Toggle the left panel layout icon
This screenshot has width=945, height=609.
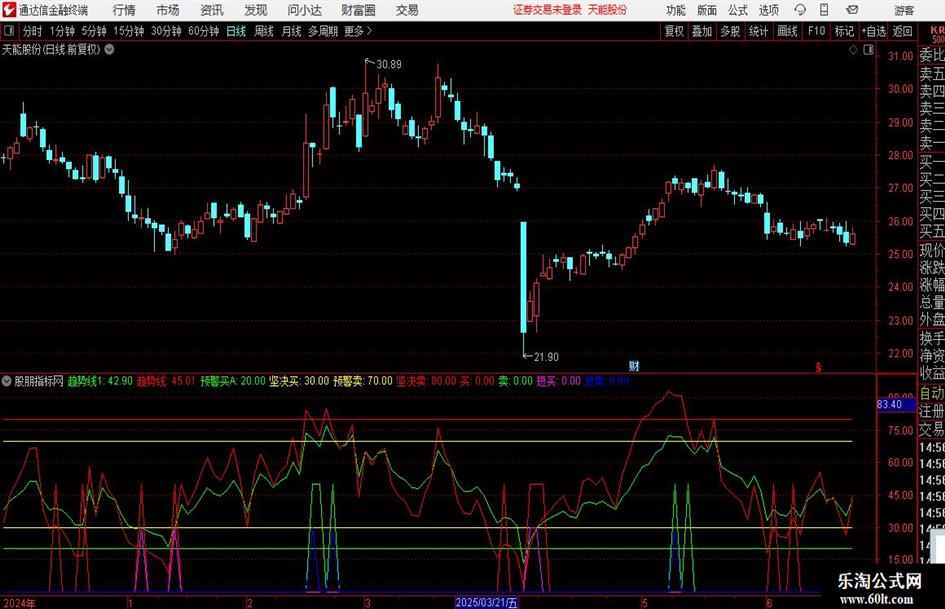pos(9,31)
